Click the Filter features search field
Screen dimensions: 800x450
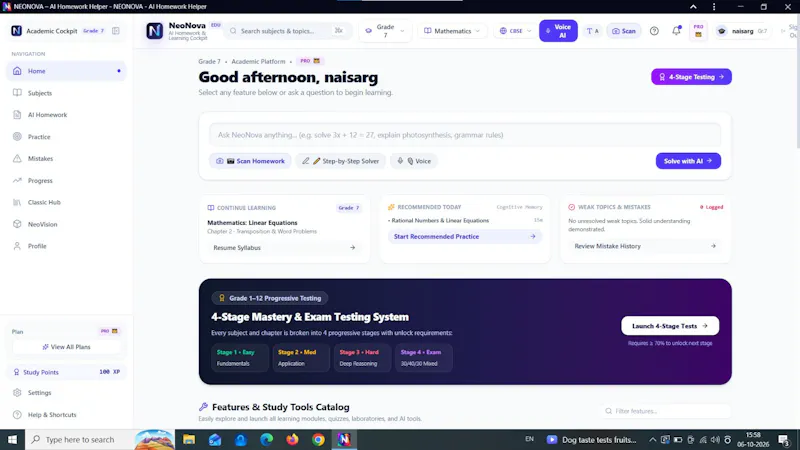(665, 411)
